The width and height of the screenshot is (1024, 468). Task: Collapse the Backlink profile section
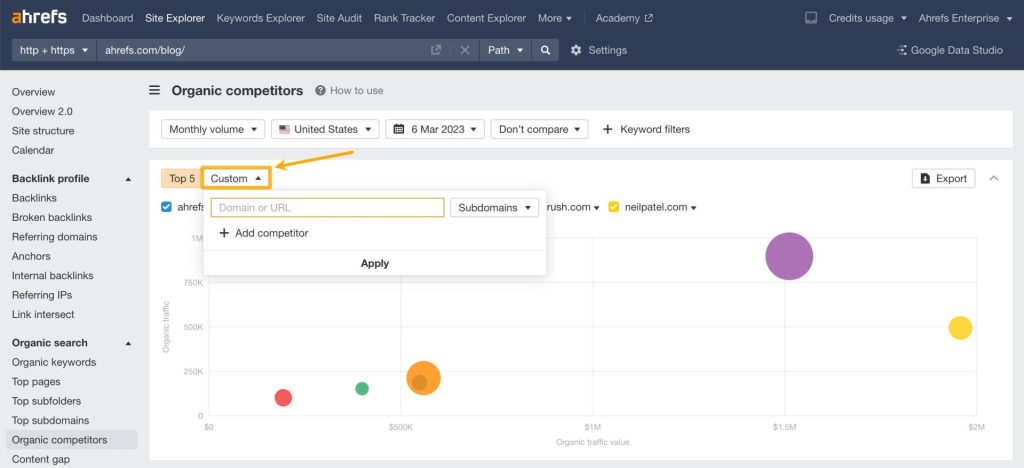tap(128, 179)
